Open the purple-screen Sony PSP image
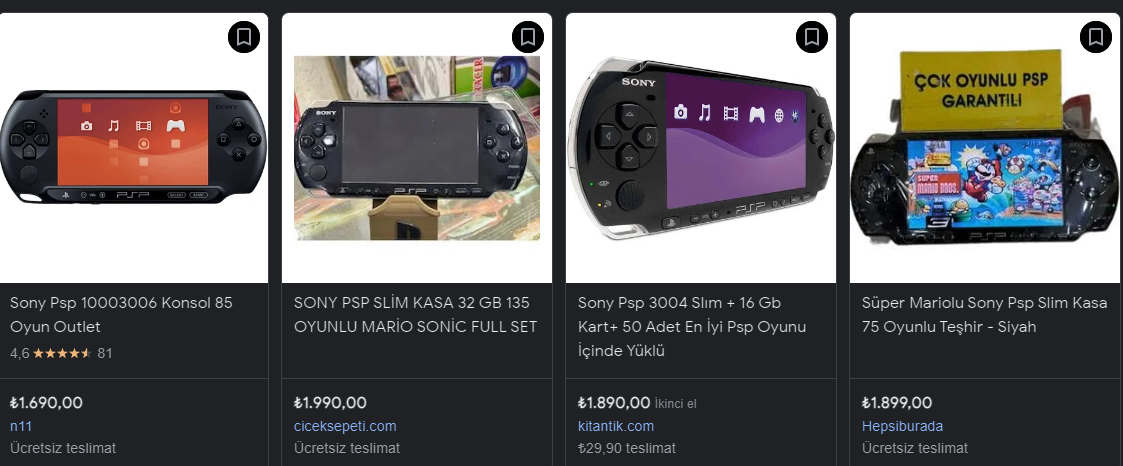The image size is (1123, 466). (x=700, y=145)
